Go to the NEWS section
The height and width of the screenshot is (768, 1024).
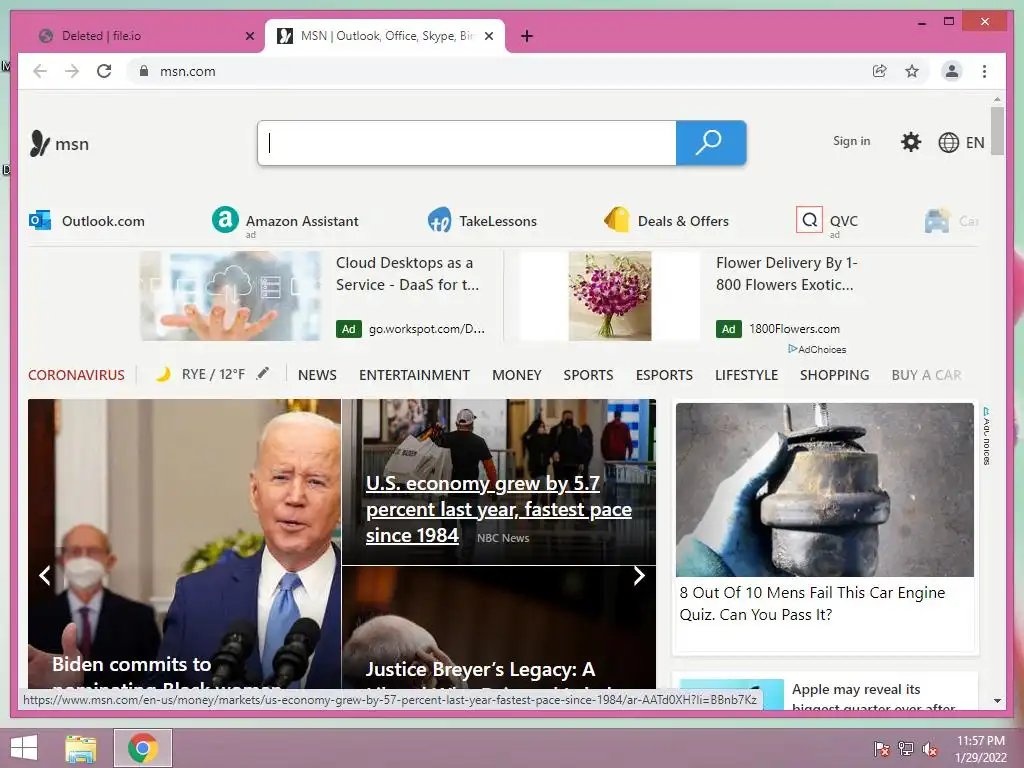tap(317, 375)
